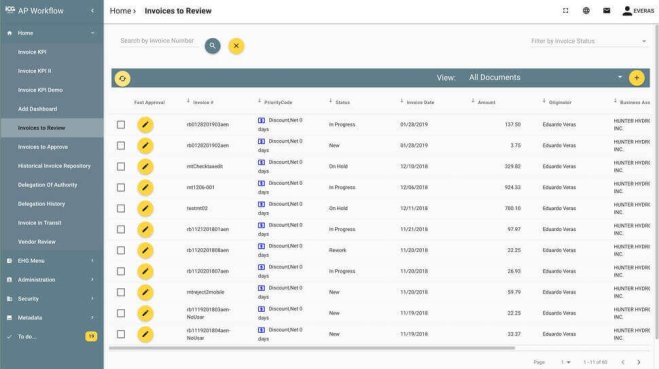The width and height of the screenshot is (659, 369).
Task: Edit invoice mtChecktaxedit with pencil button
Action: coord(145,167)
